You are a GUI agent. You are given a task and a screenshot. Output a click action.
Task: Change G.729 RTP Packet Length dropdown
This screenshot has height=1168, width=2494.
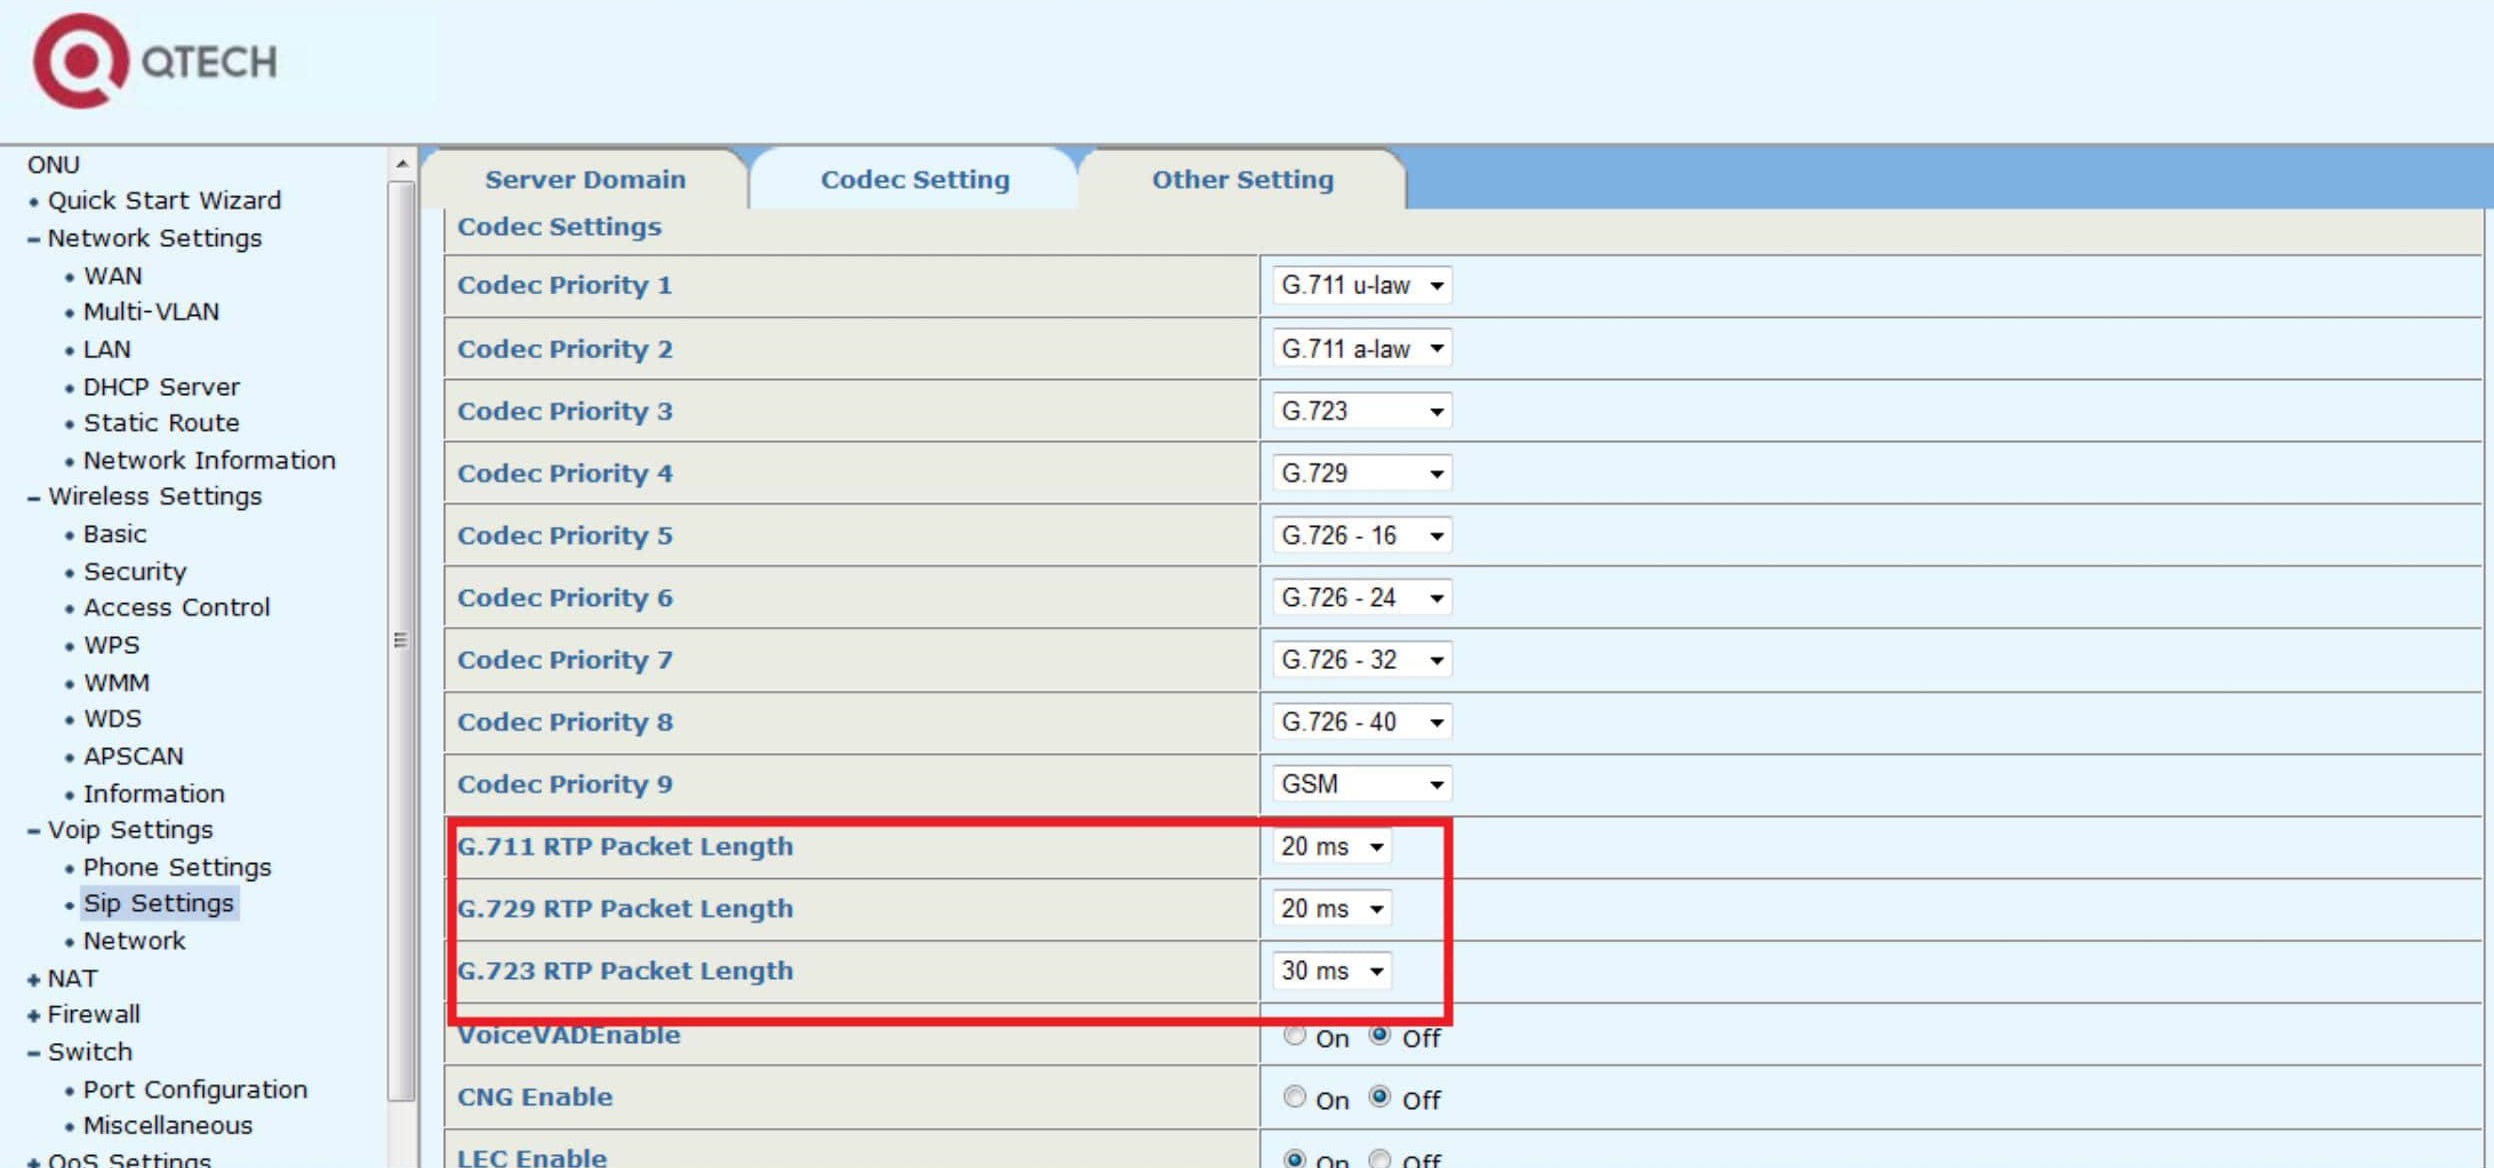tap(1332, 909)
